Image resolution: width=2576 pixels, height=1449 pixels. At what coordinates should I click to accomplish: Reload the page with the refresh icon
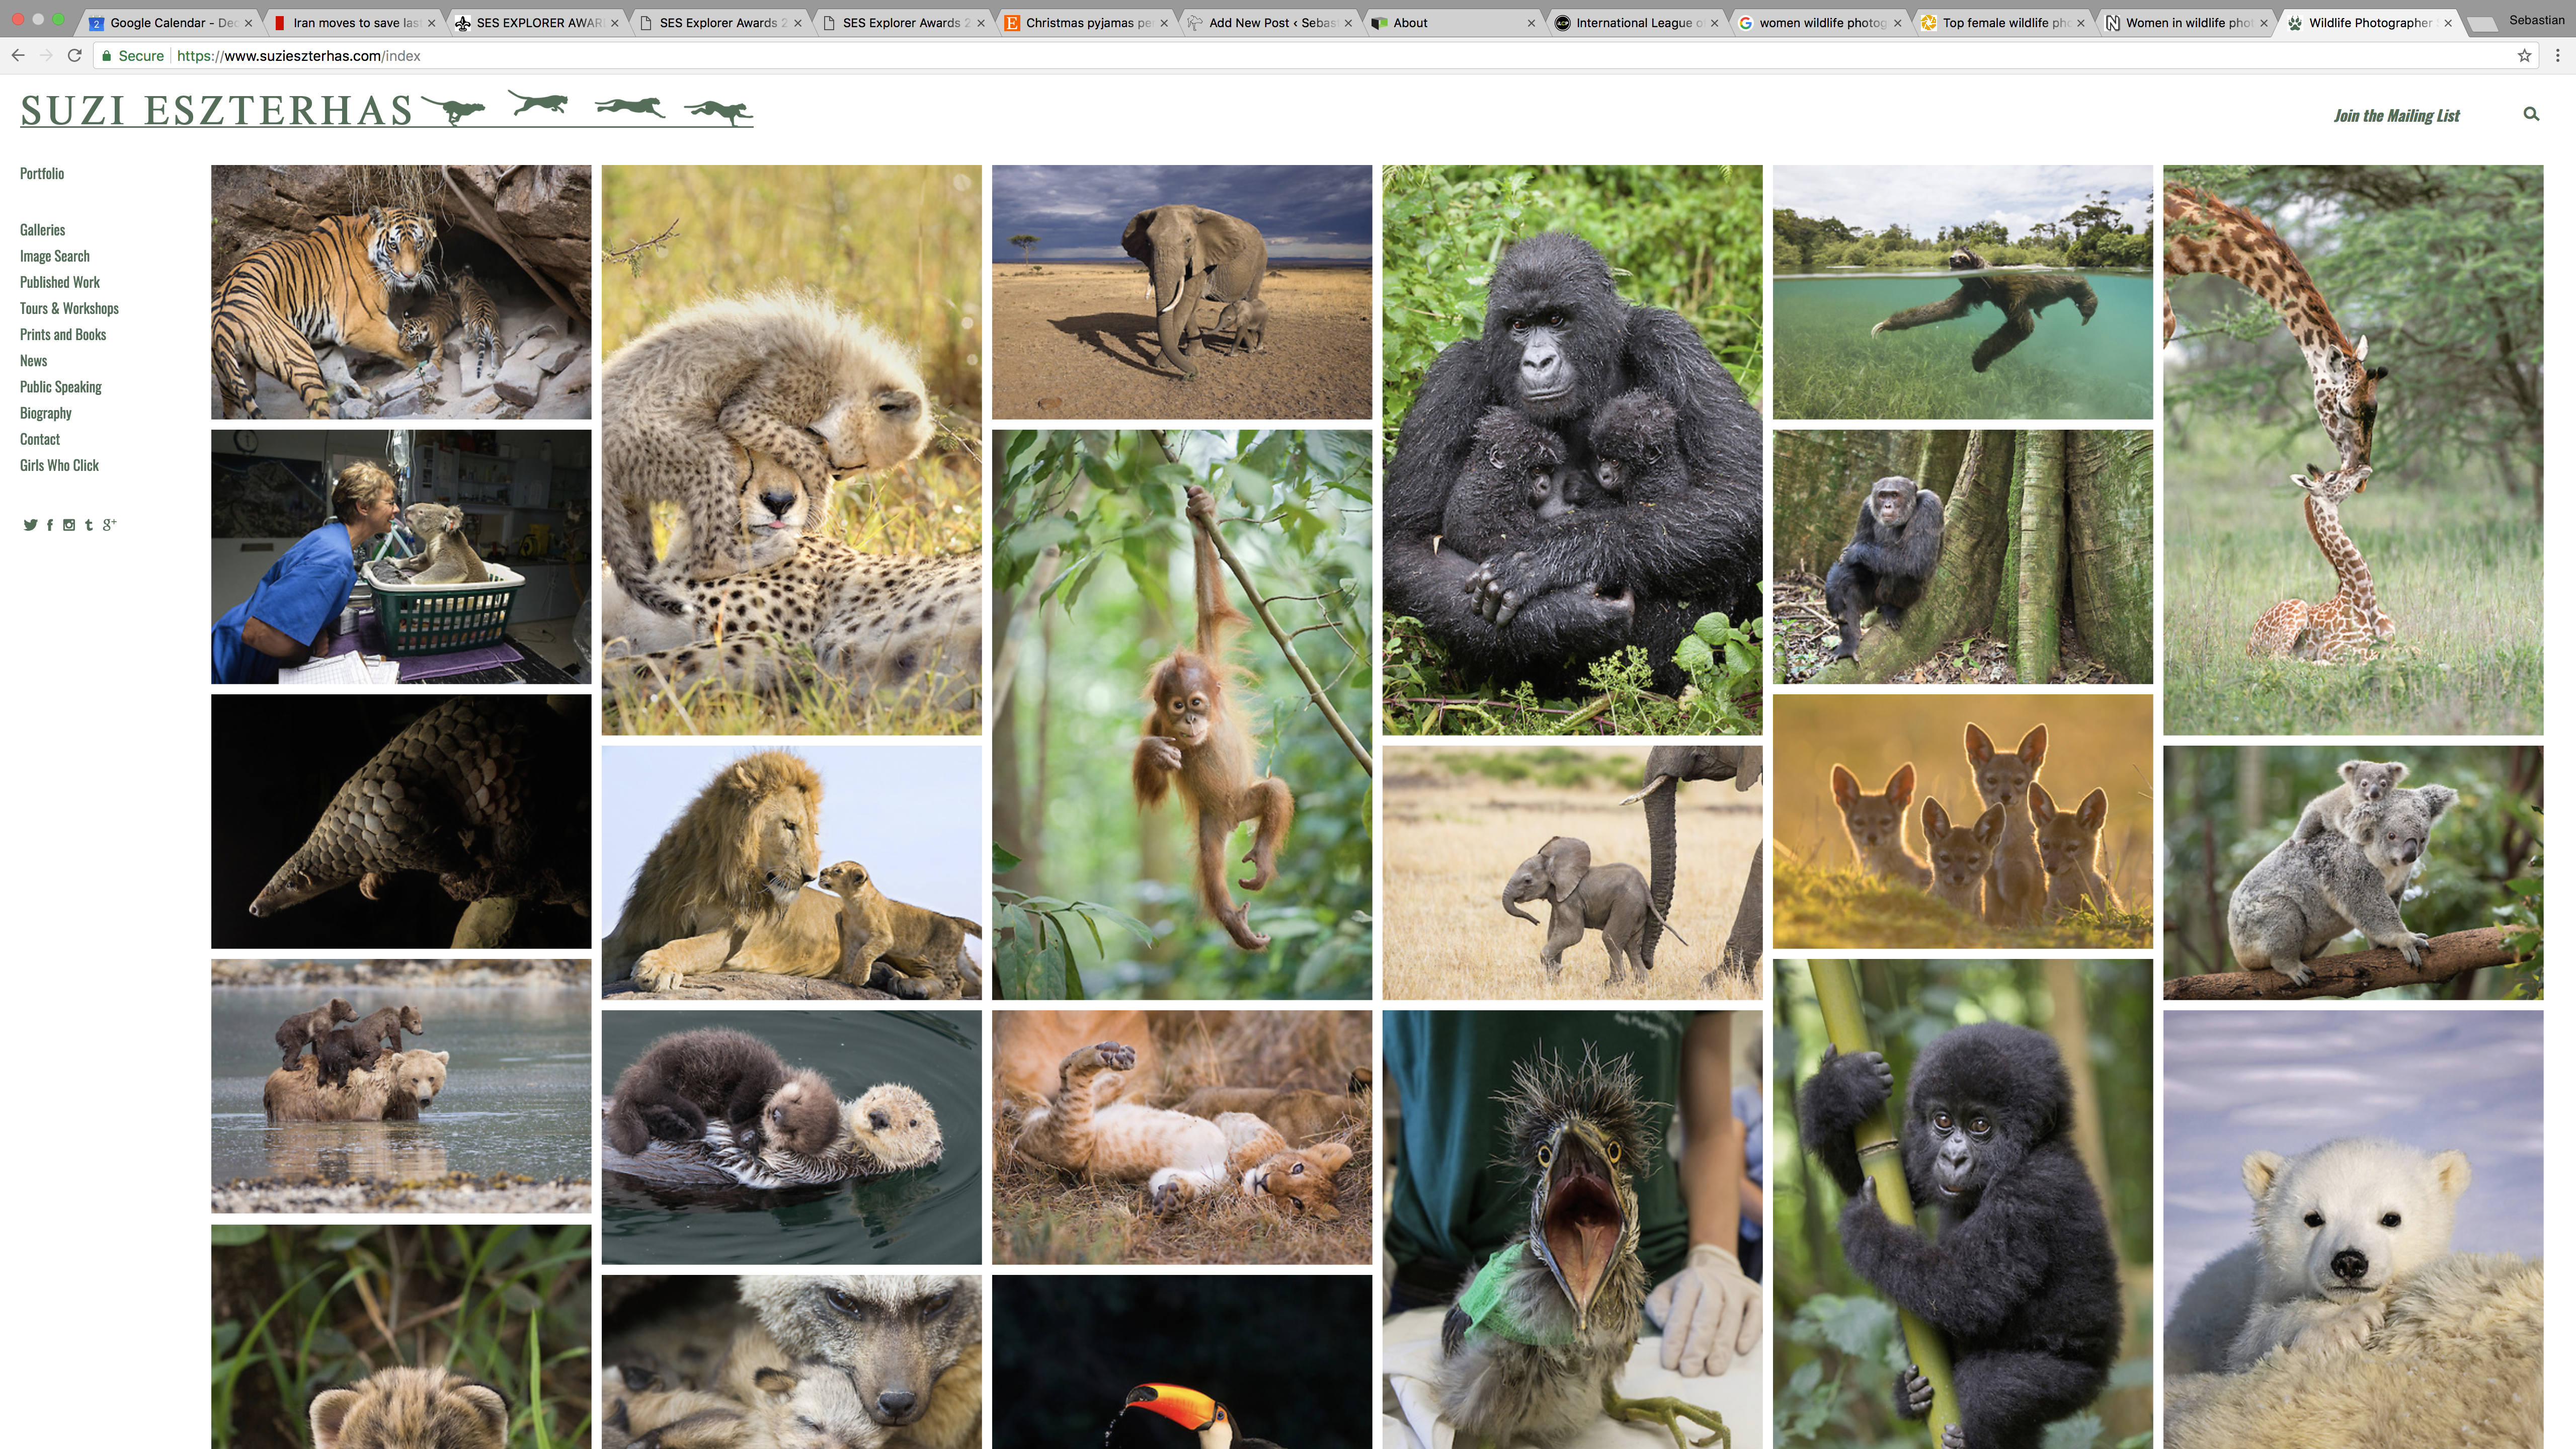74,56
